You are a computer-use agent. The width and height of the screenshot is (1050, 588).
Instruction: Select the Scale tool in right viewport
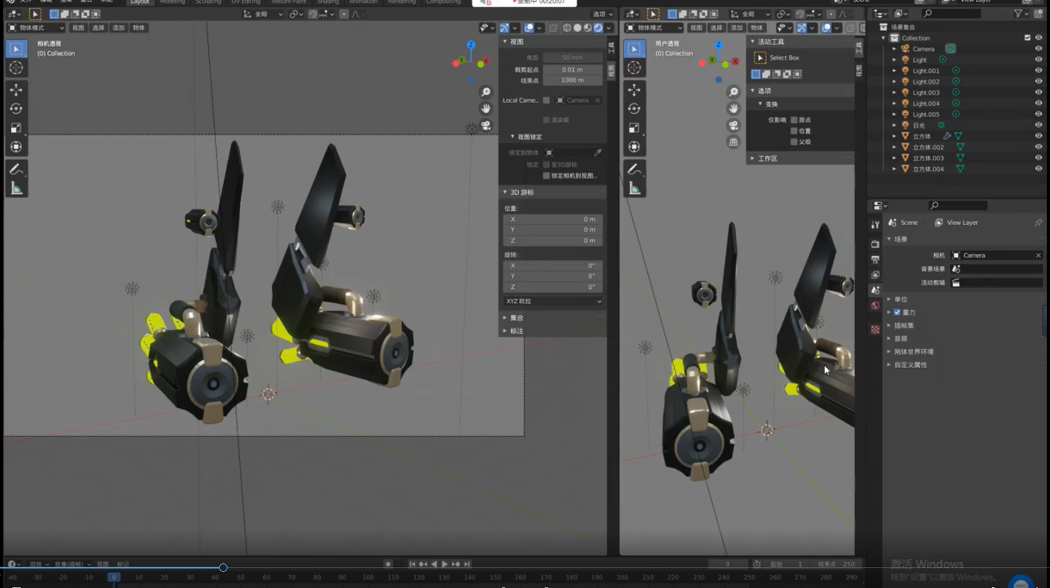[x=634, y=128]
